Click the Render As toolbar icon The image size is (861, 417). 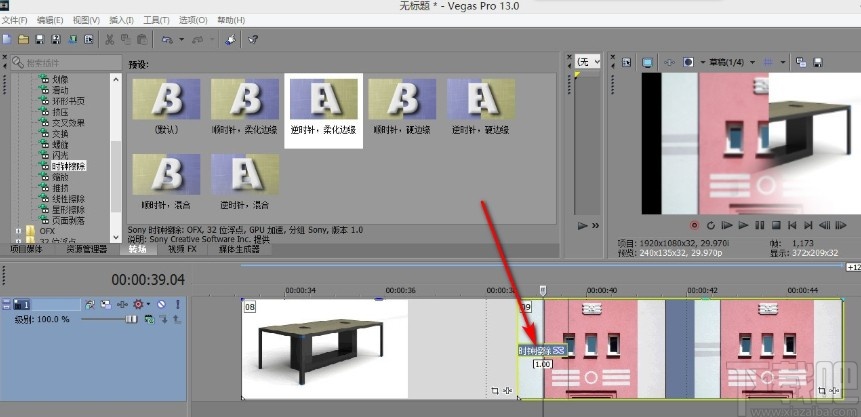tap(72, 40)
